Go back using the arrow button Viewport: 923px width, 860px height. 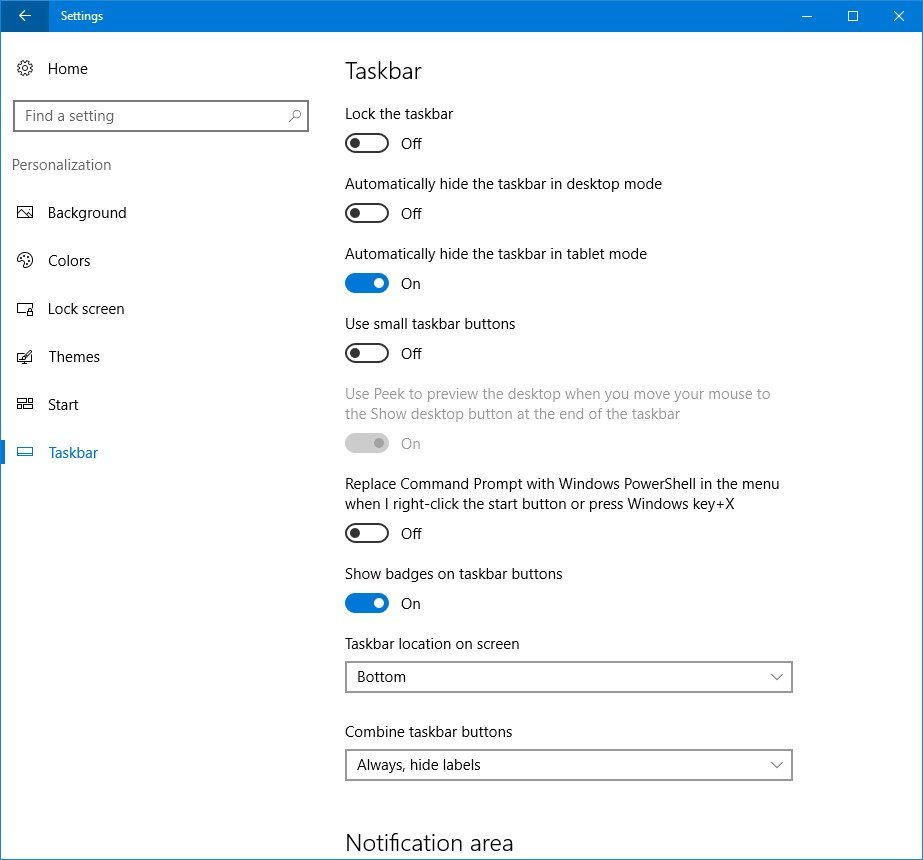point(24,16)
